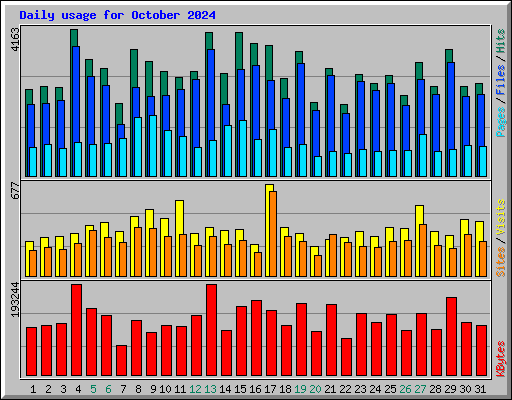Image resolution: width=512 pixels, height=400 pixels.
Task: Select day 17 on the x-axis
Action: [x=270, y=389]
